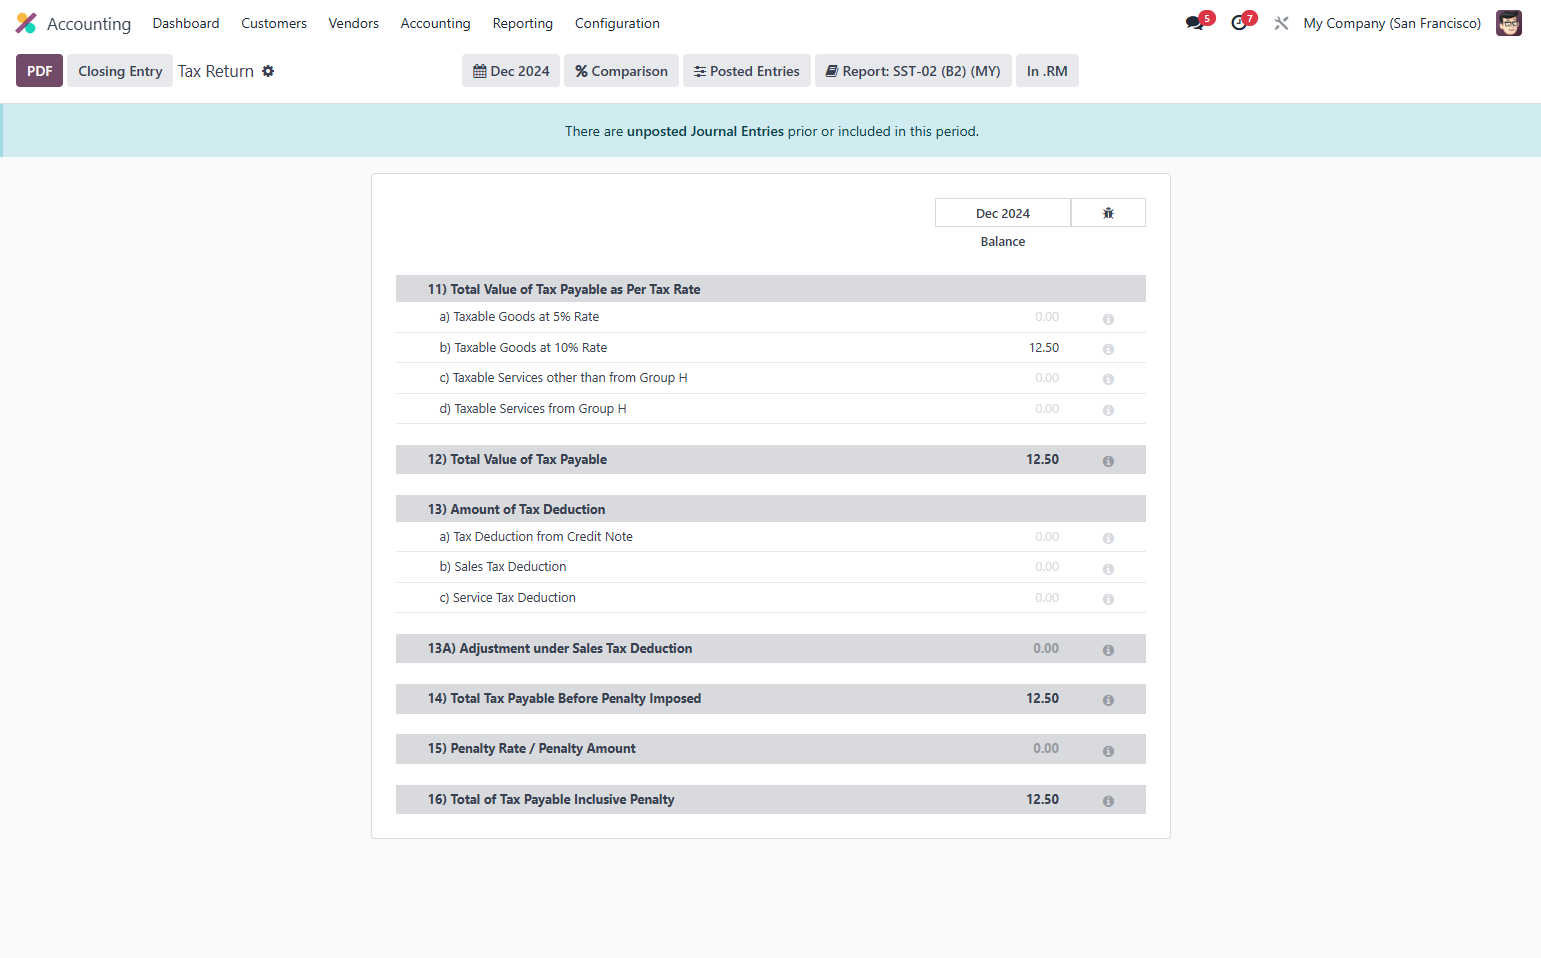Click info icon for Service Tax Deduction
The height and width of the screenshot is (958, 1541).
[x=1108, y=599]
